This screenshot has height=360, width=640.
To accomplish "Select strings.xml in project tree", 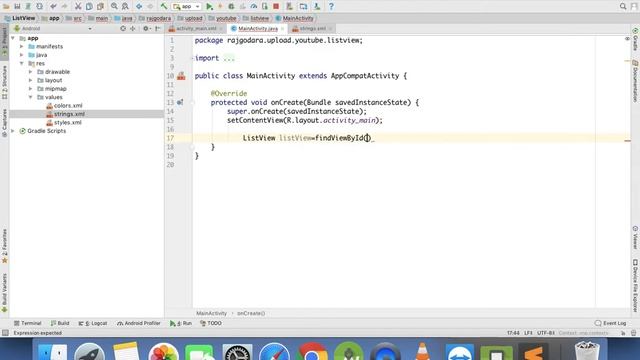I will pos(65,114).
